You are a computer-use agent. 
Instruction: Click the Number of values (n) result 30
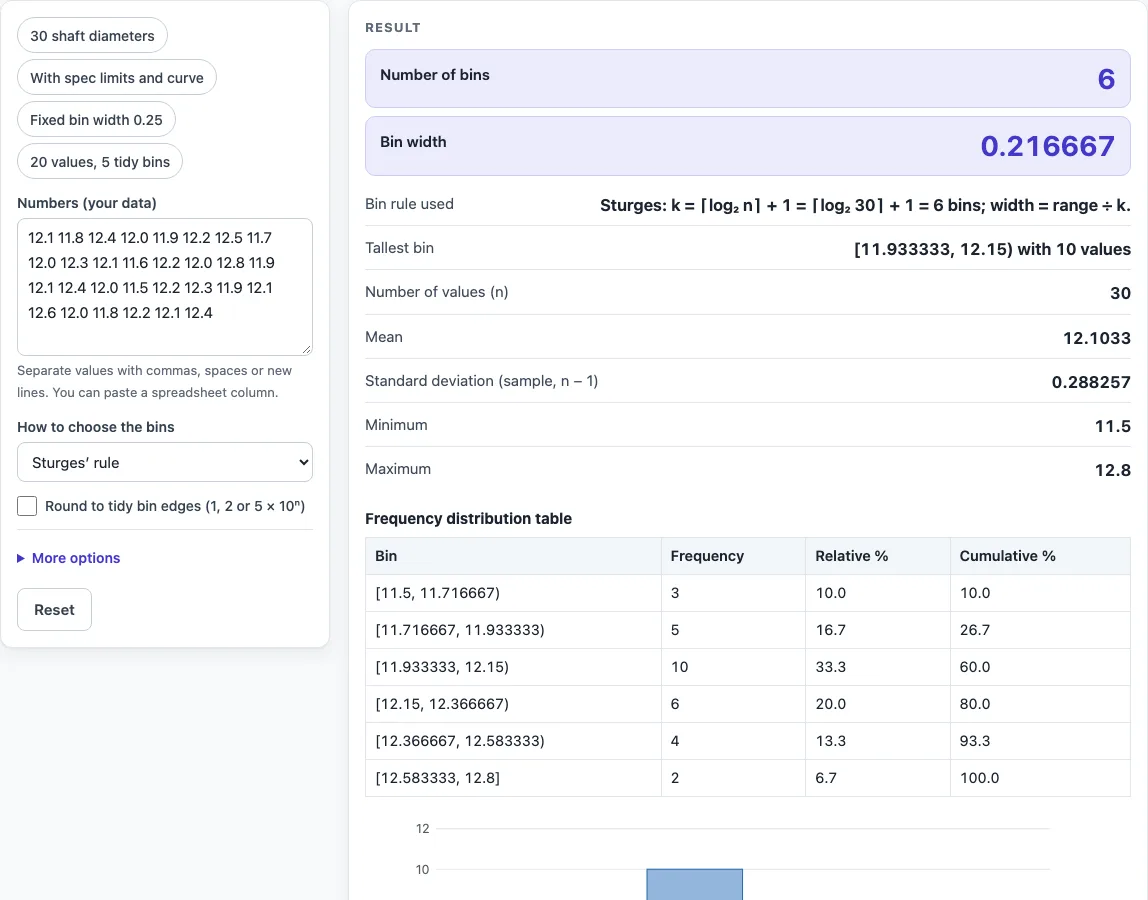pos(1120,293)
